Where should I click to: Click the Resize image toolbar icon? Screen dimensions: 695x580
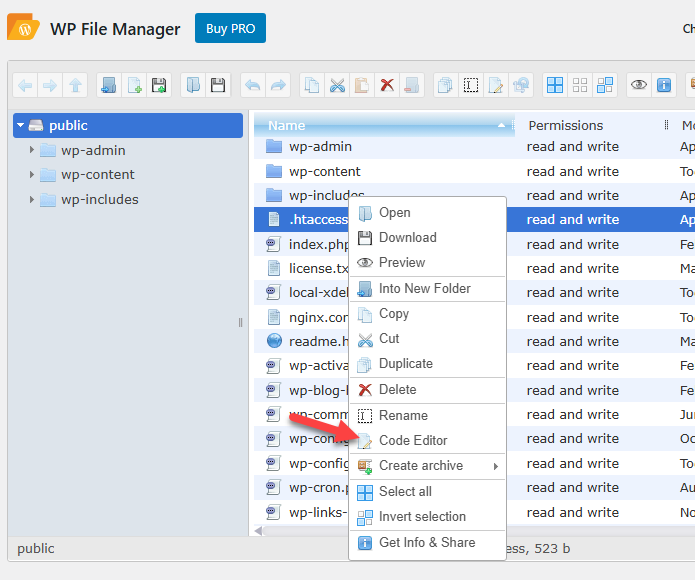click(x=521, y=85)
